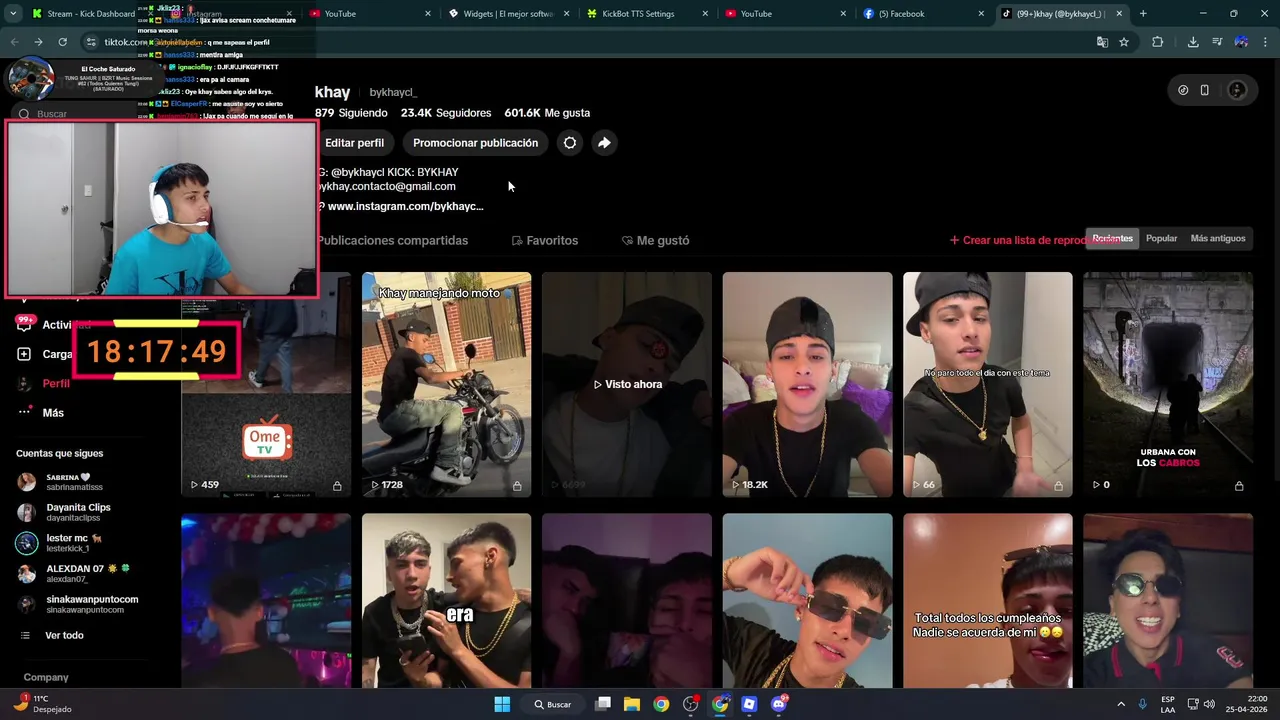Click the taskbar microphone icon

click(1143, 704)
